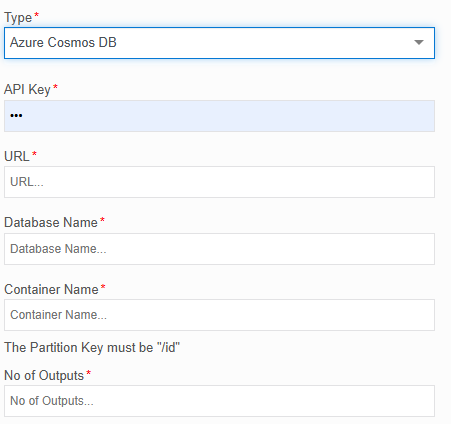The image size is (451, 424).
Task: Click the dropdown arrow in the Type field
Action: [x=419, y=43]
